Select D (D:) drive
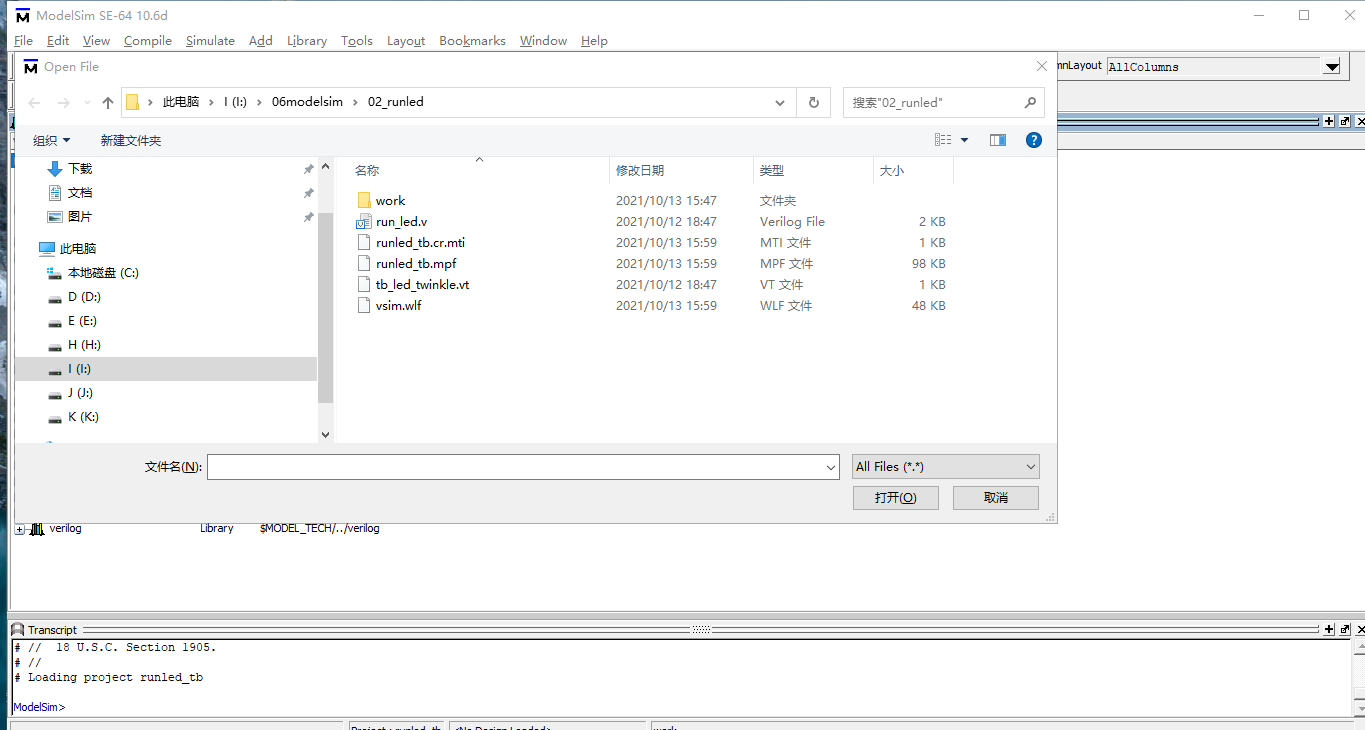The width and height of the screenshot is (1365, 730). pyautogui.click(x=84, y=297)
